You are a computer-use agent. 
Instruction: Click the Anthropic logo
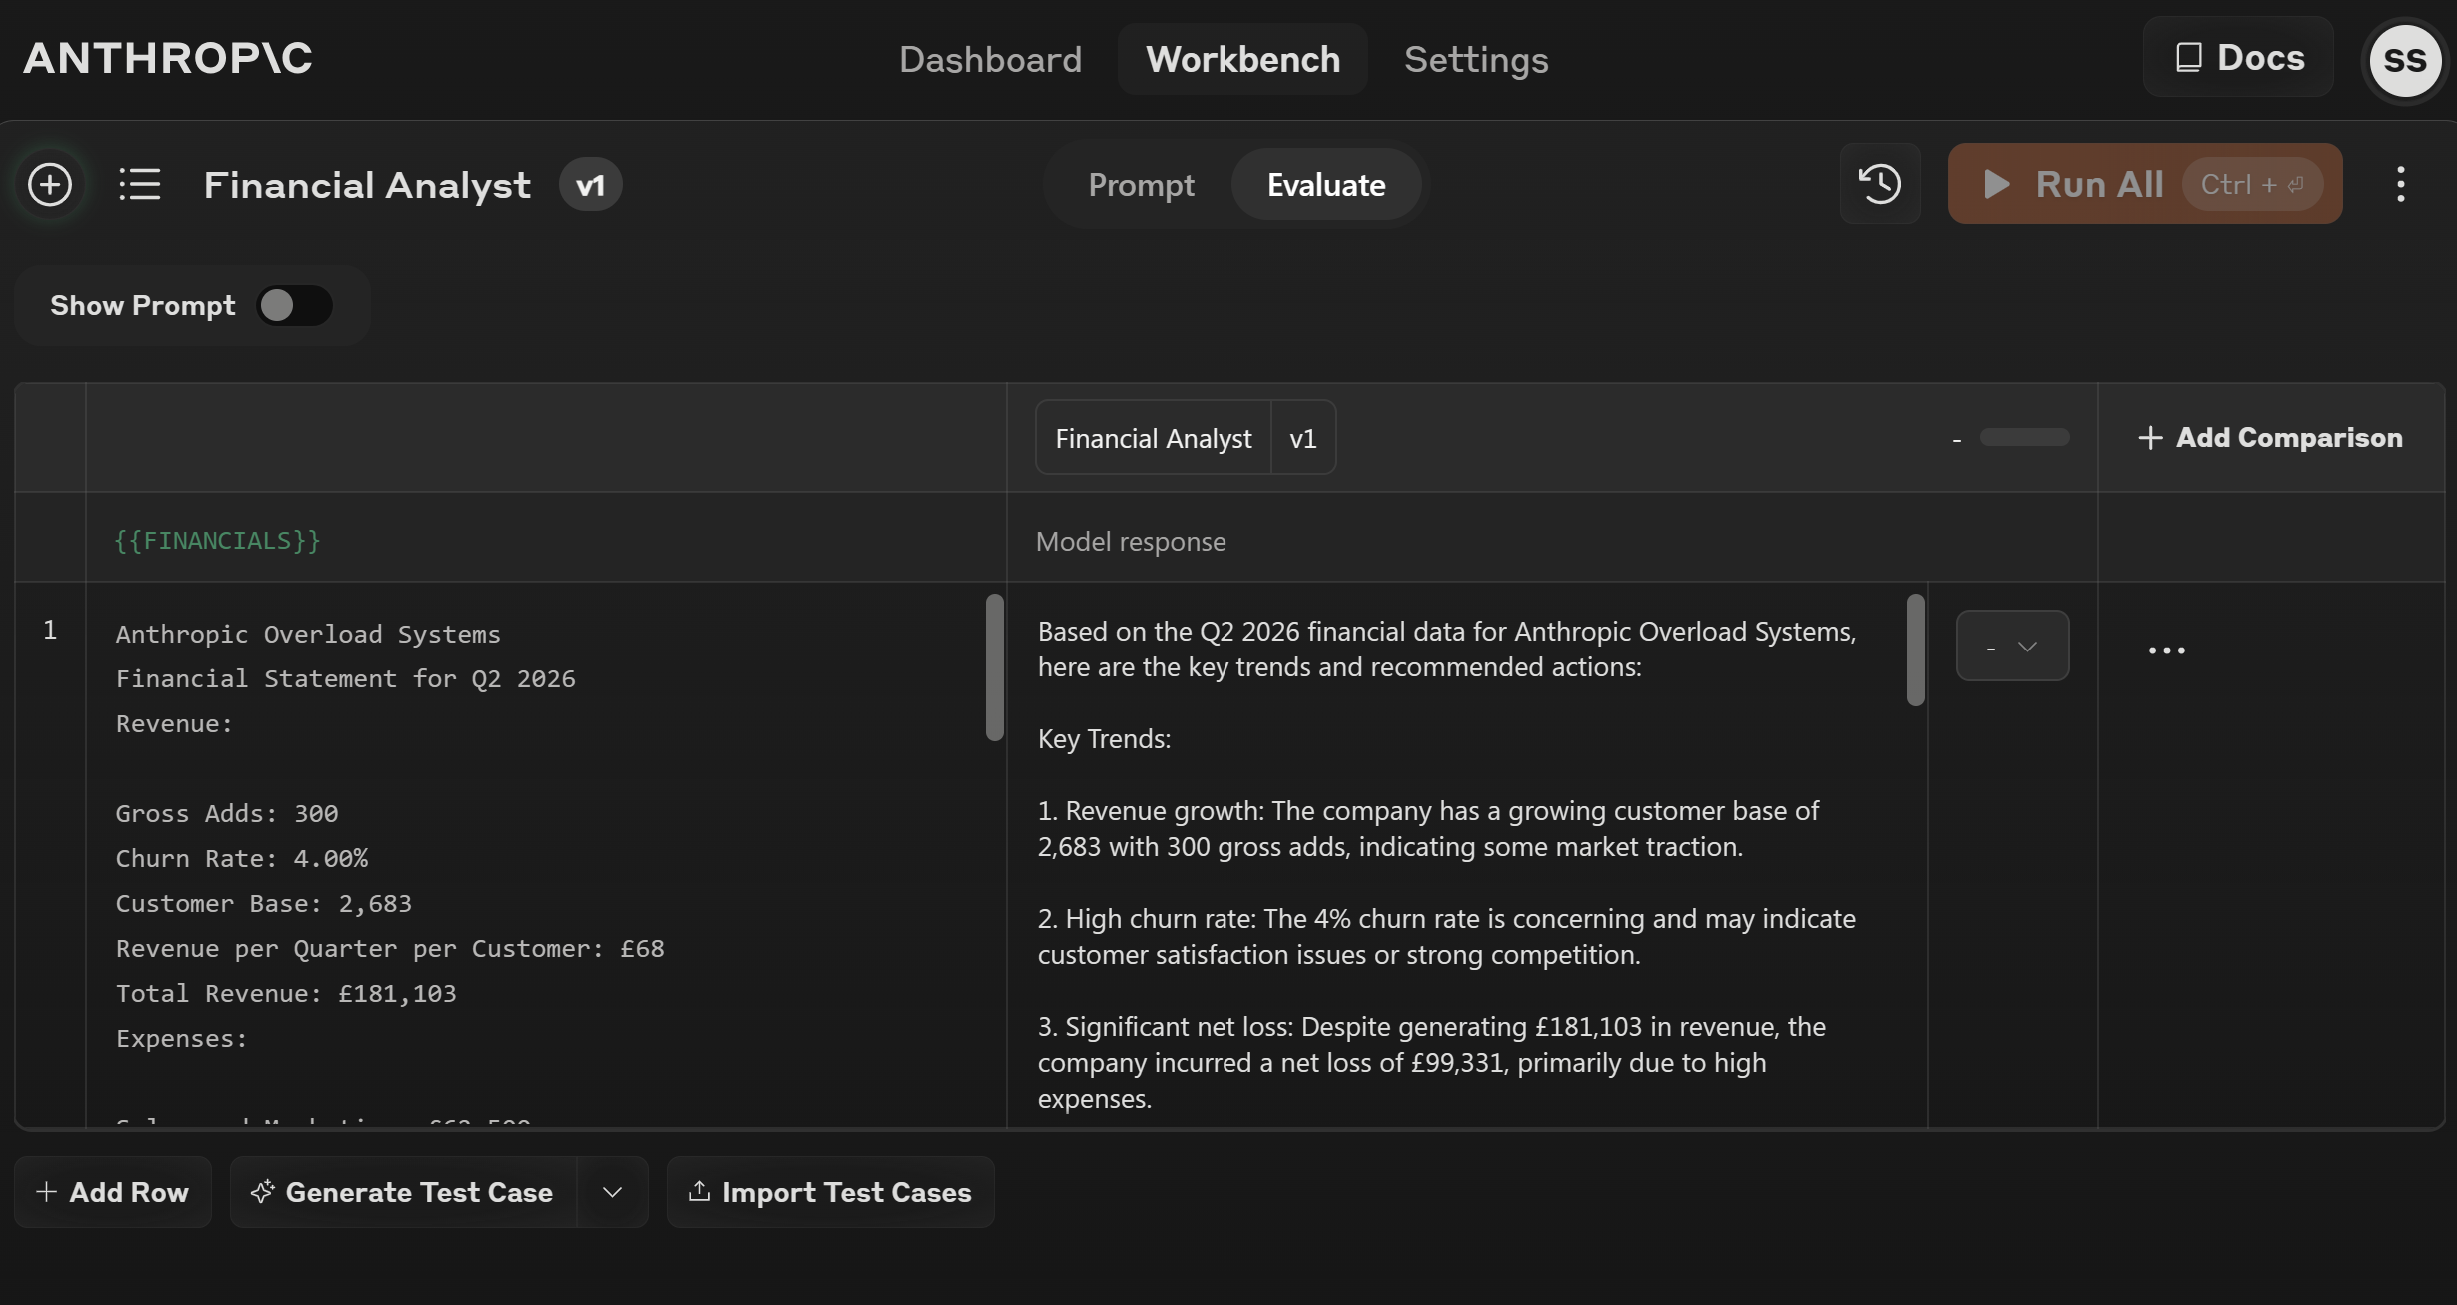point(168,58)
